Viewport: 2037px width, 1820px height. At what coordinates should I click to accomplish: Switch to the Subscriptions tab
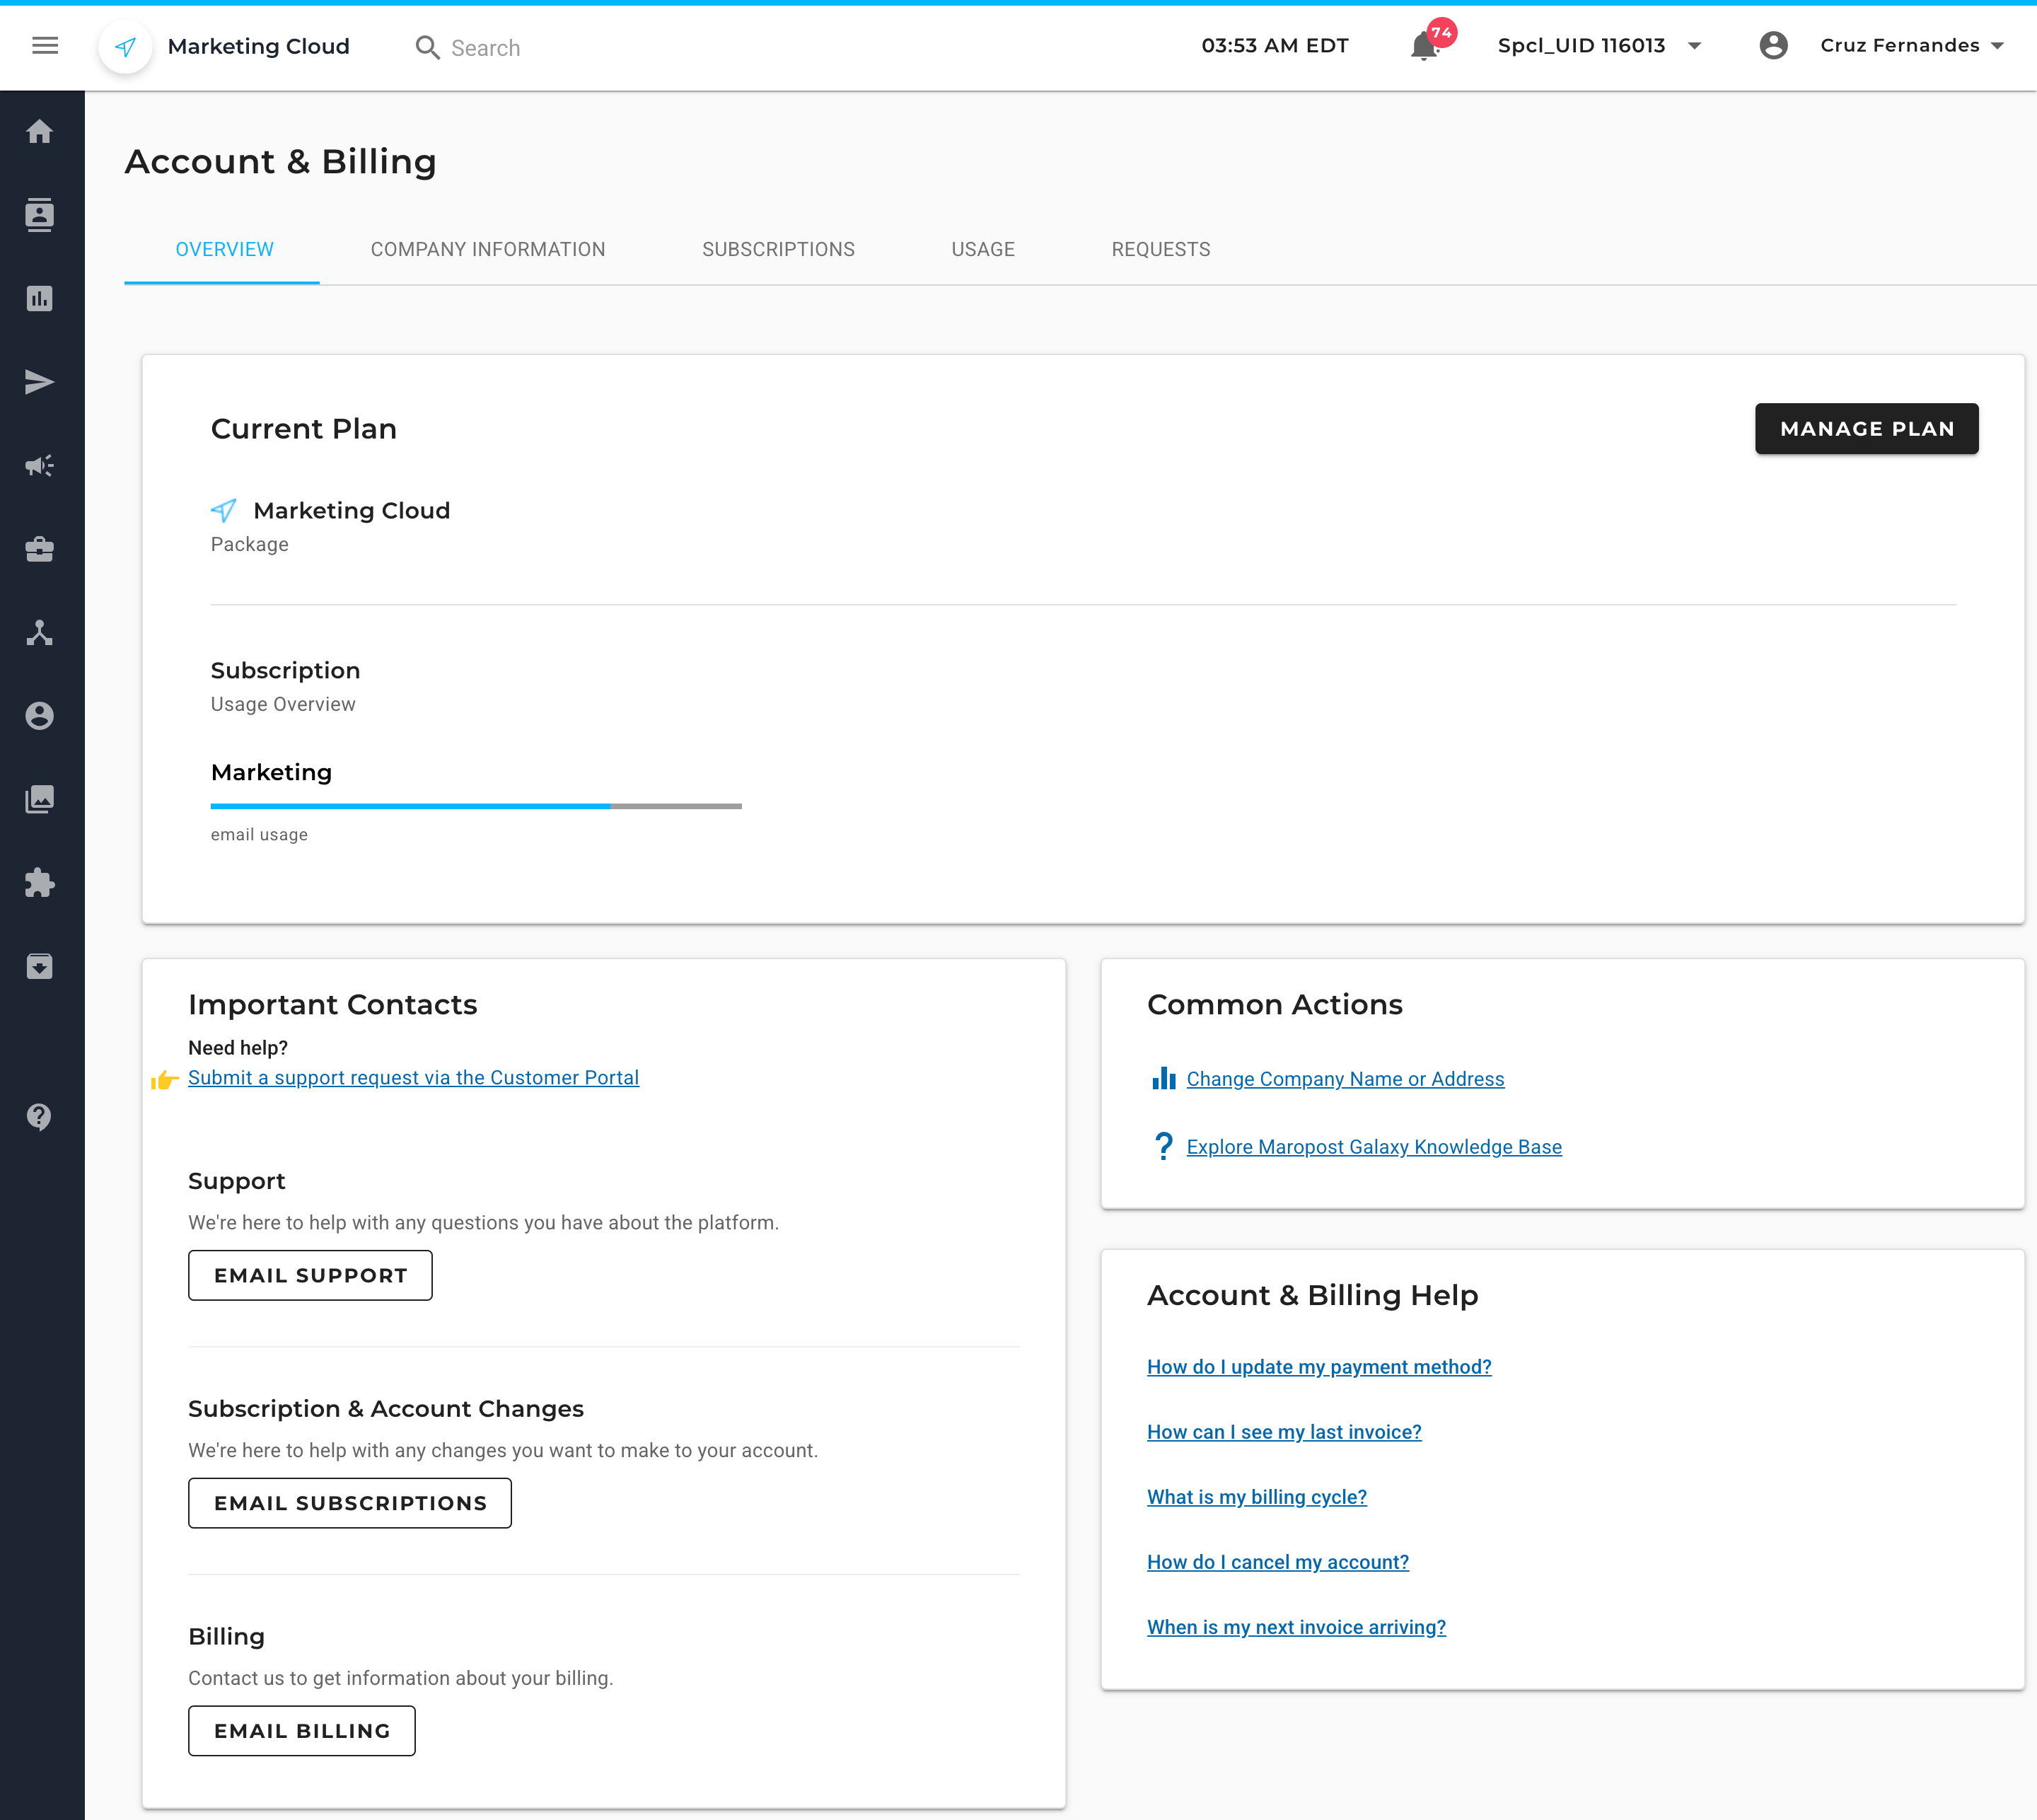click(778, 249)
